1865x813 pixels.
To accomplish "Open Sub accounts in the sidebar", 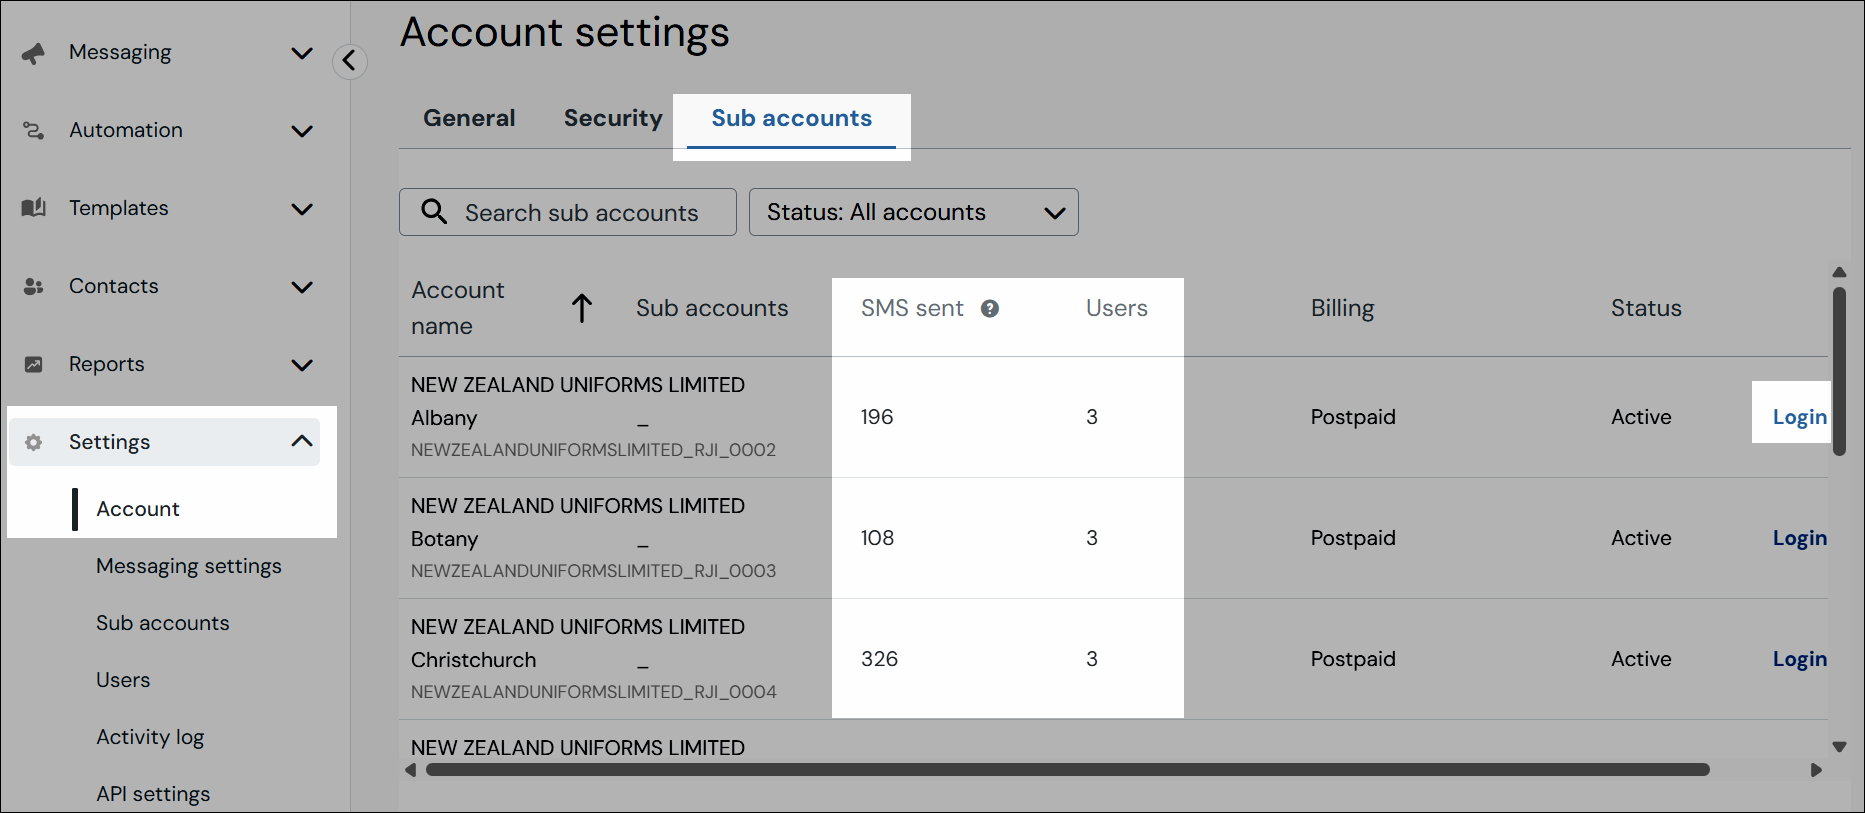I will 163,623.
